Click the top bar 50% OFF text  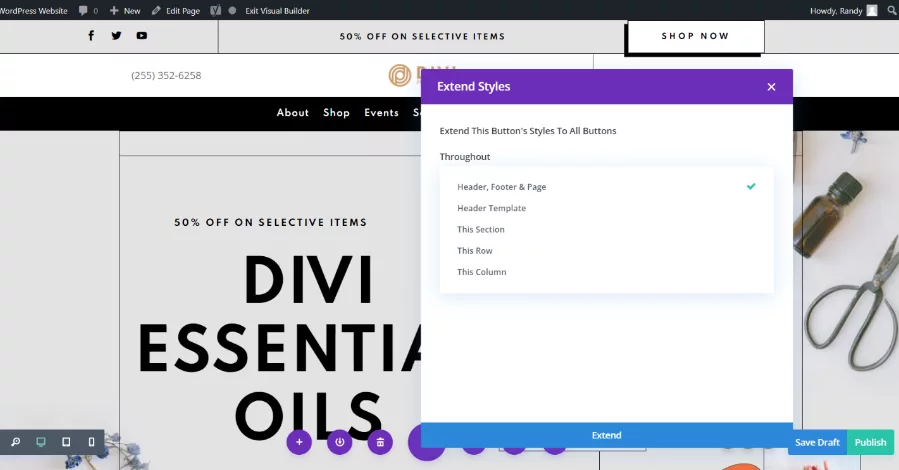[x=422, y=36]
